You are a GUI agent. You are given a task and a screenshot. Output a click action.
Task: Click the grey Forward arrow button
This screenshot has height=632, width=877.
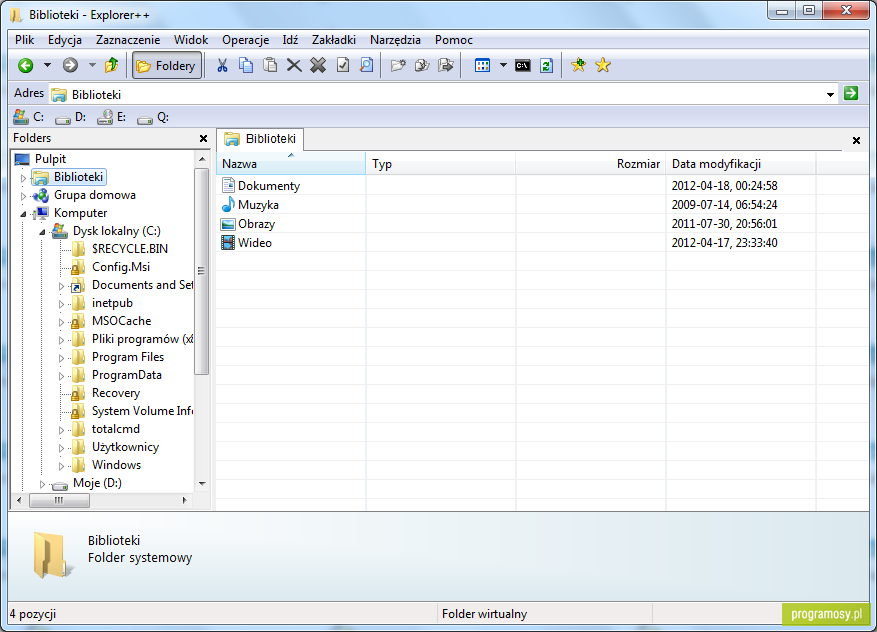[70, 65]
